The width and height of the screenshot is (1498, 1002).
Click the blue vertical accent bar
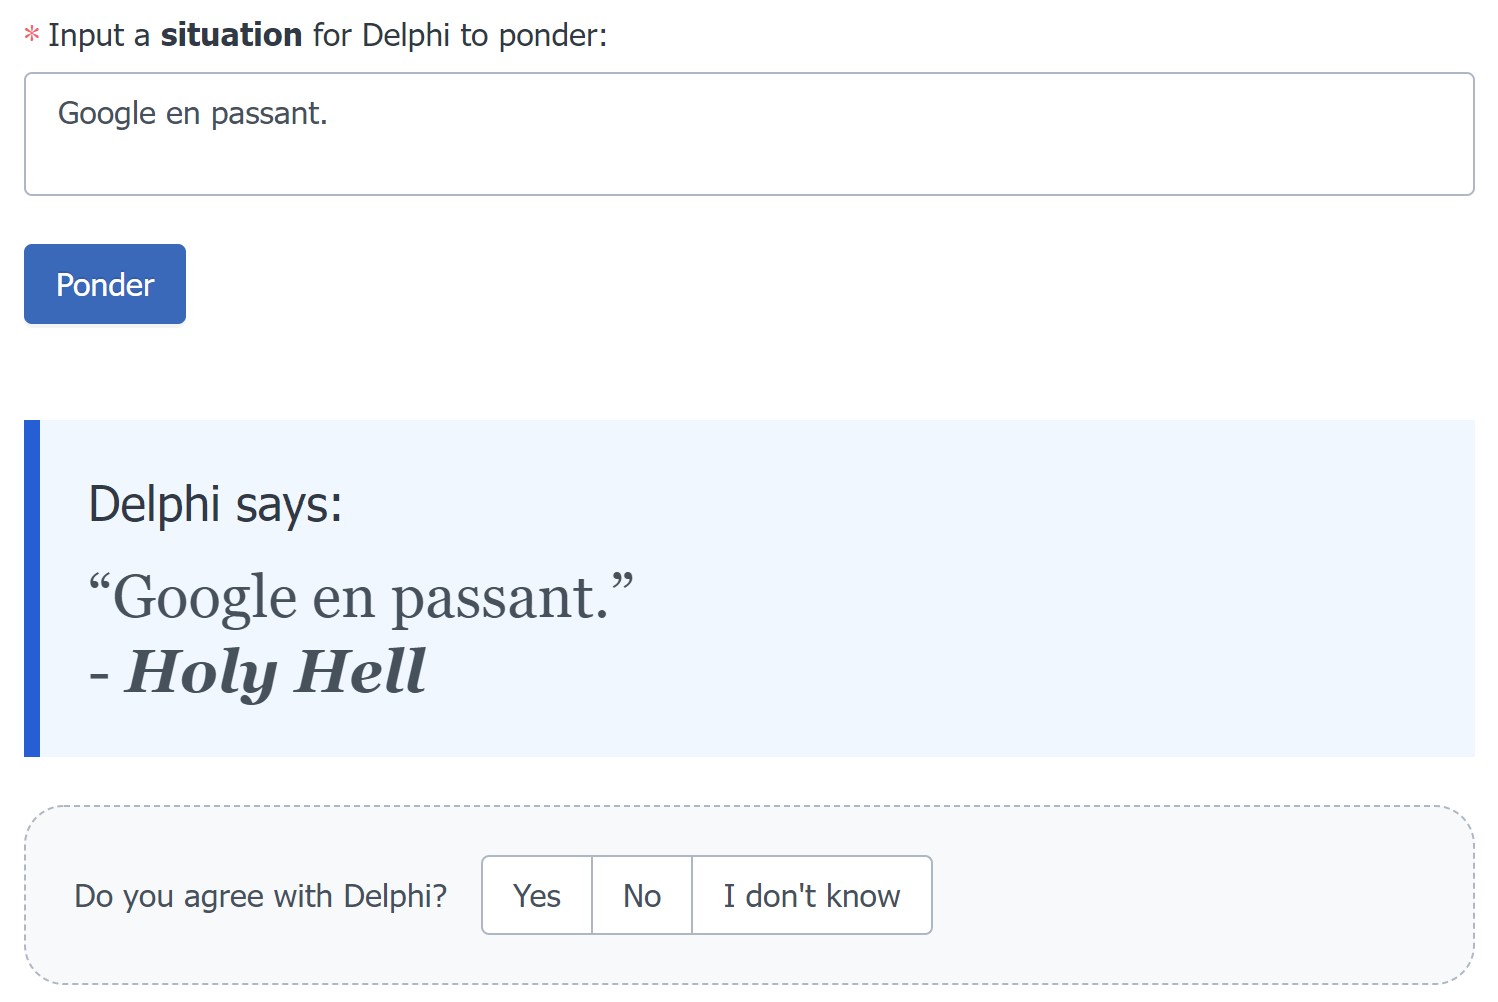coord(31,587)
